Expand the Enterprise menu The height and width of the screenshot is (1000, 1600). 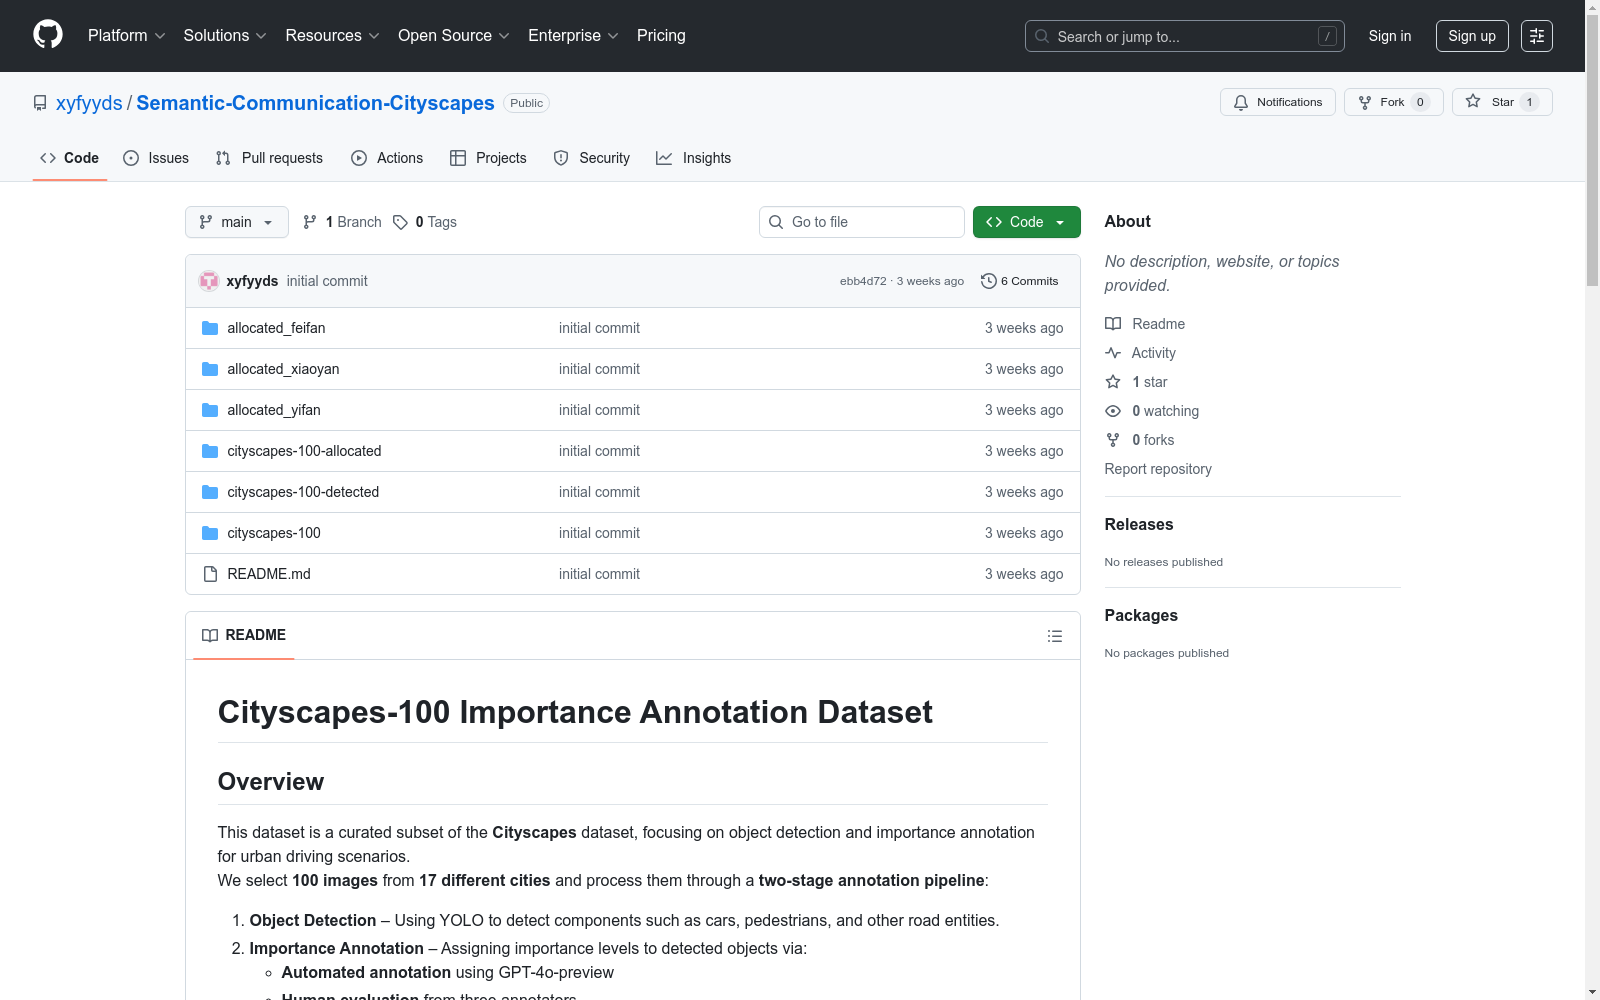click(573, 35)
